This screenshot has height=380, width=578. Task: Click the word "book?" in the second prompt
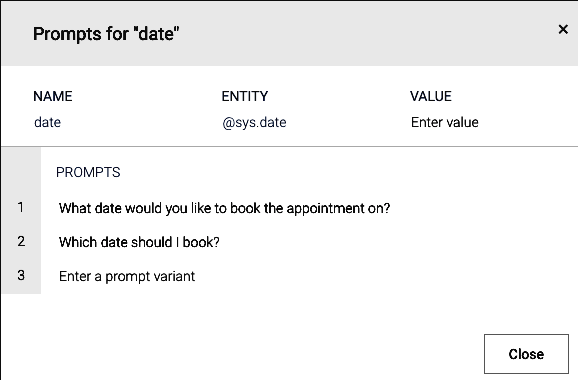201,242
